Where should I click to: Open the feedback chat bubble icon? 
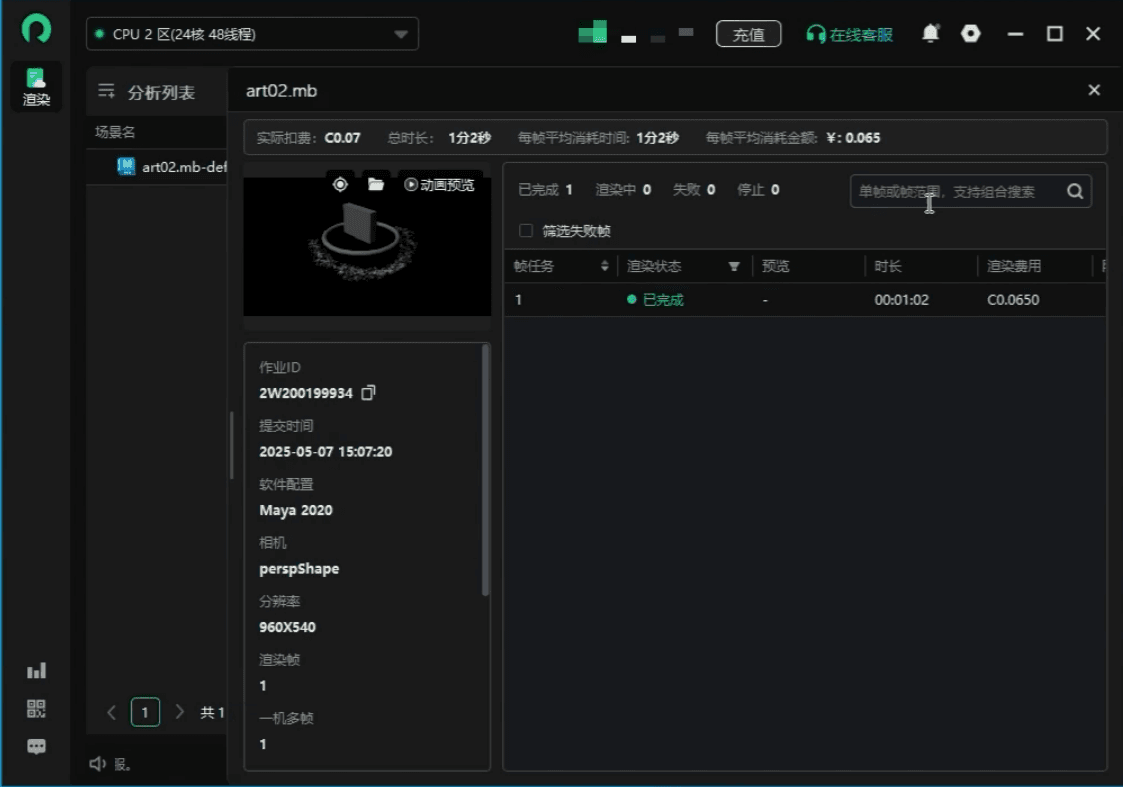(x=37, y=747)
